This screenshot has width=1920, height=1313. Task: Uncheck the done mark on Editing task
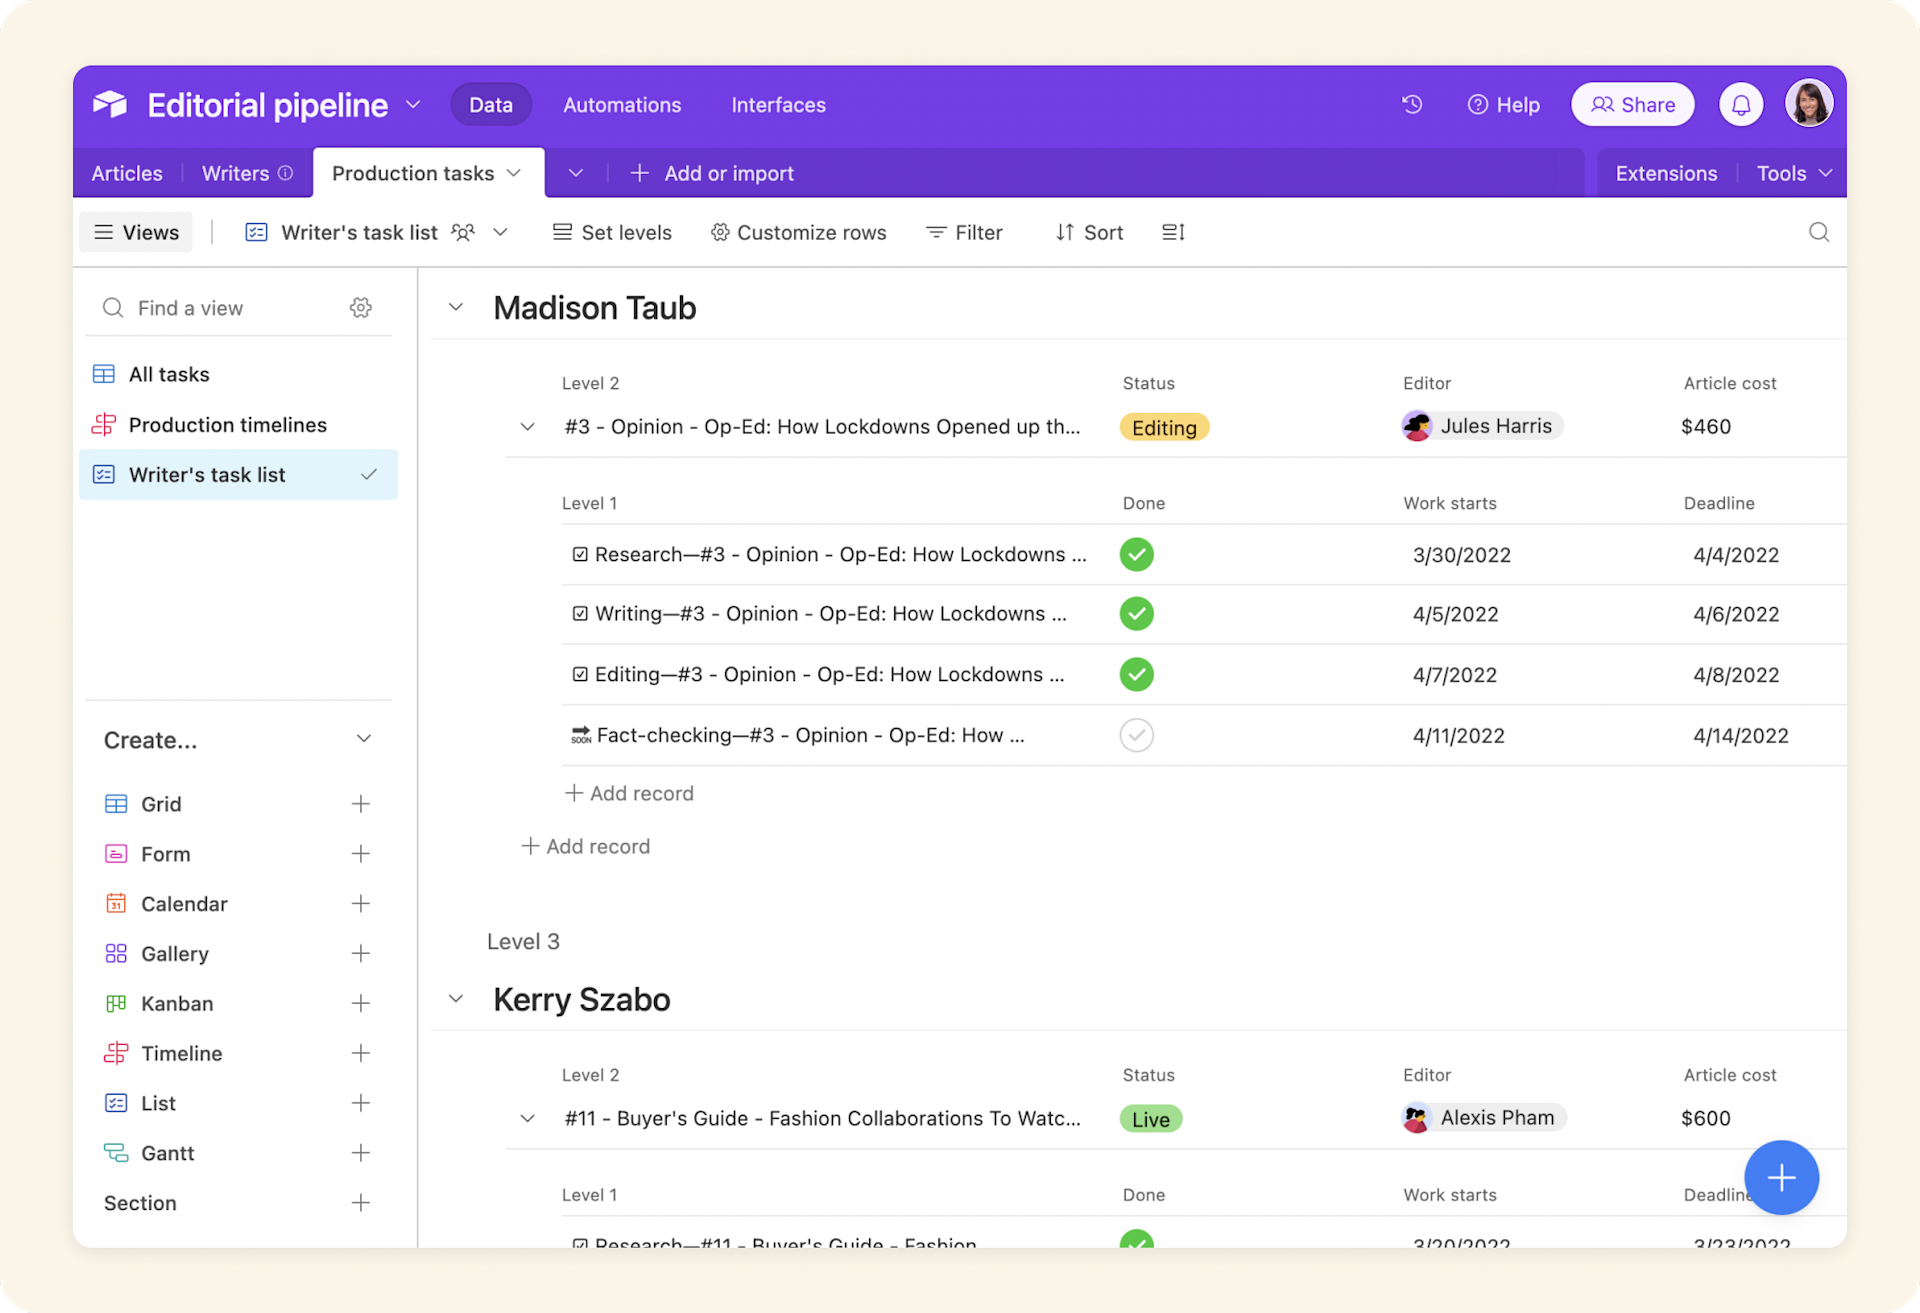tap(1136, 674)
